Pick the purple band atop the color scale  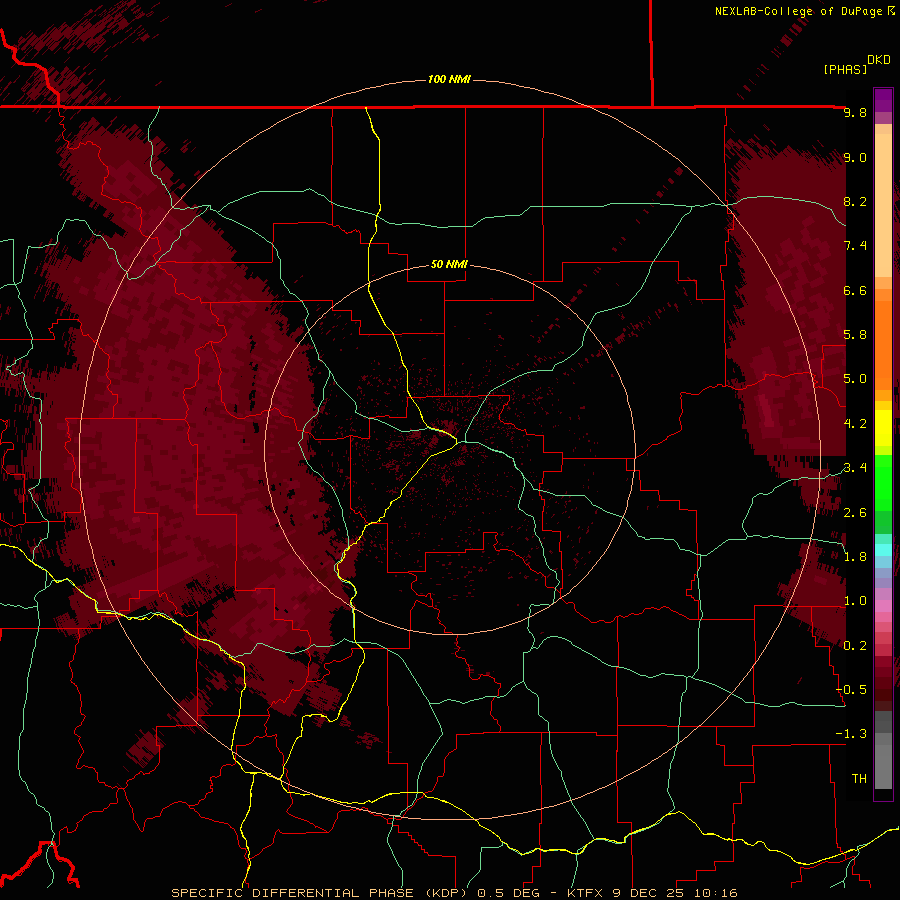(883, 100)
